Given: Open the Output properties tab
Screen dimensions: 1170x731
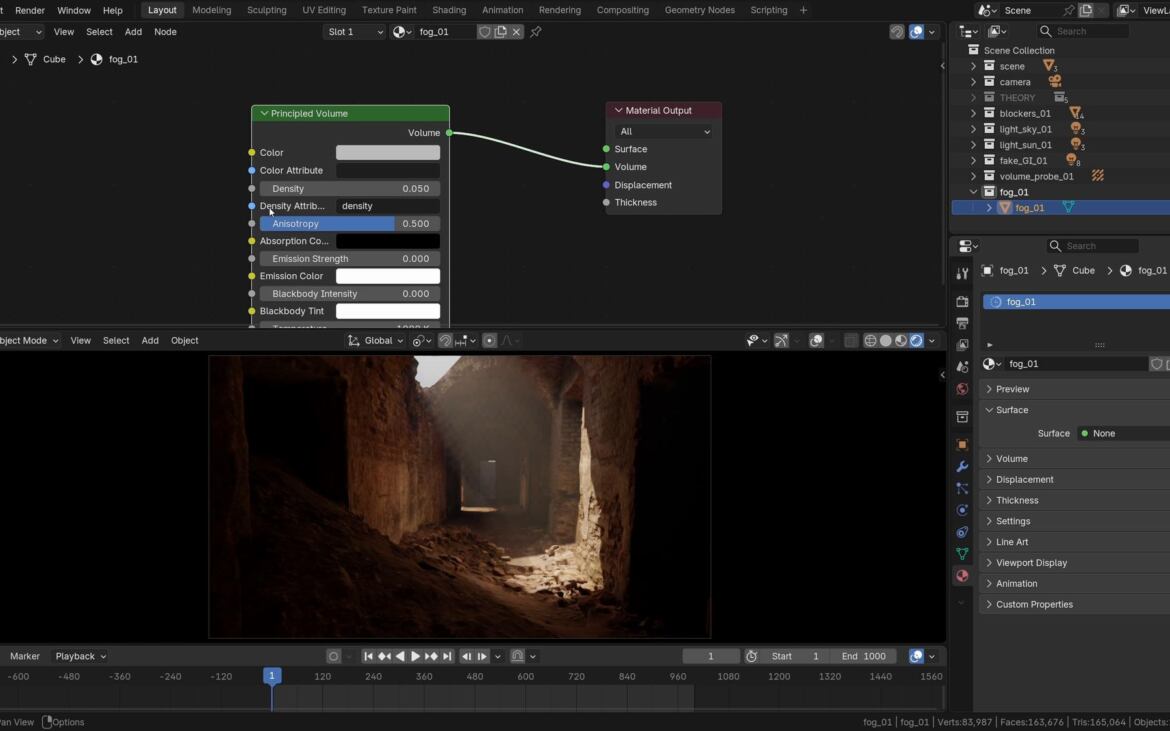Looking at the screenshot, I should [x=962, y=323].
